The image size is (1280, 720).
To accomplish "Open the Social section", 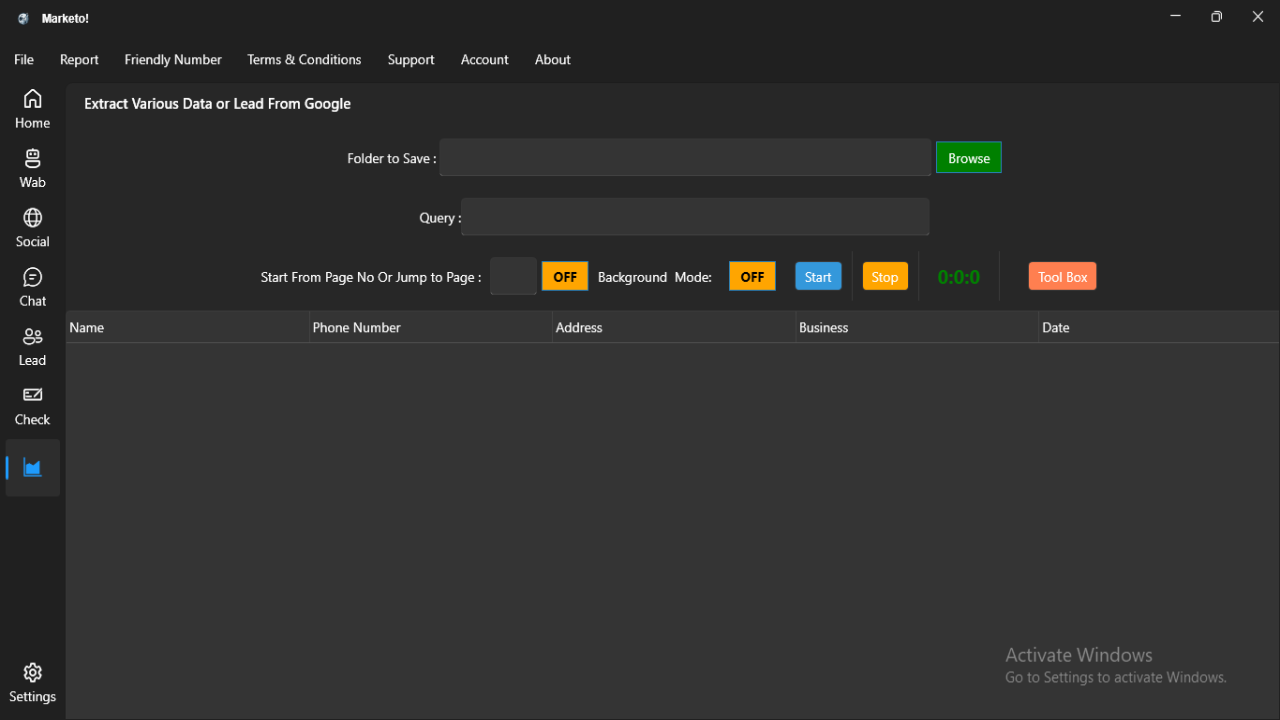I will click(x=32, y=226).
